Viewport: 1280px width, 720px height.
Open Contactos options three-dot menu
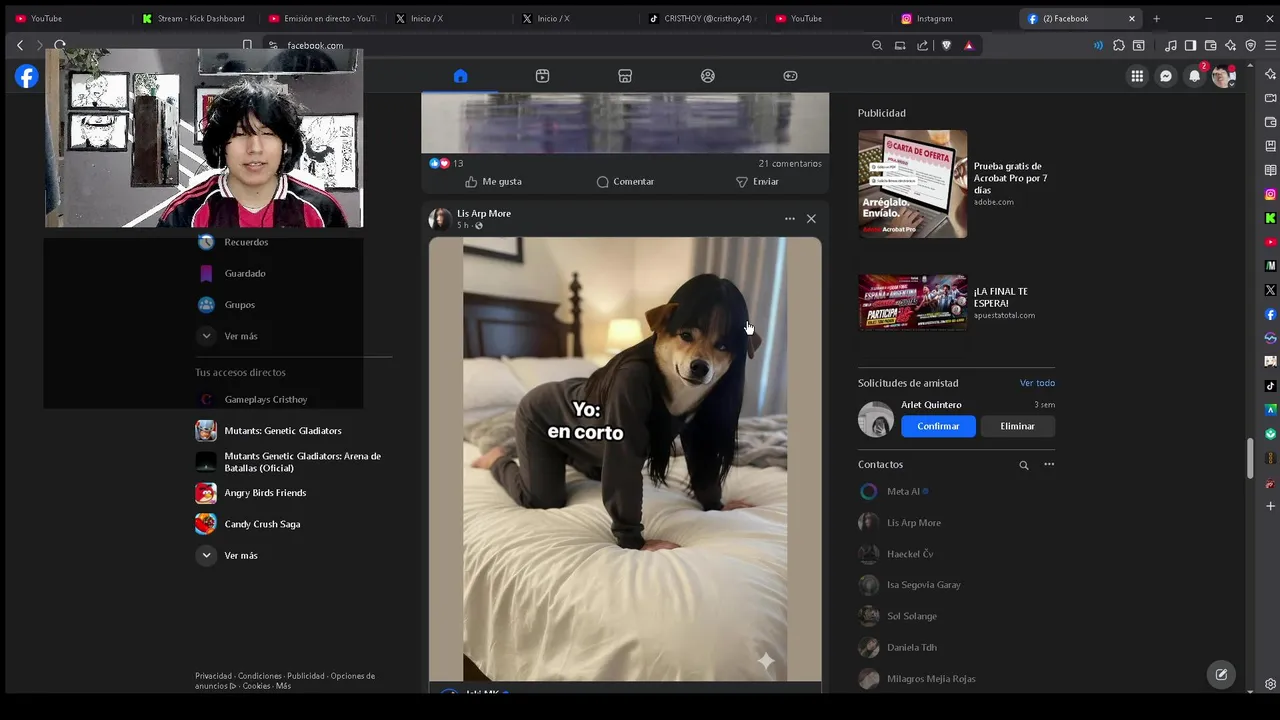[1049, 464]
